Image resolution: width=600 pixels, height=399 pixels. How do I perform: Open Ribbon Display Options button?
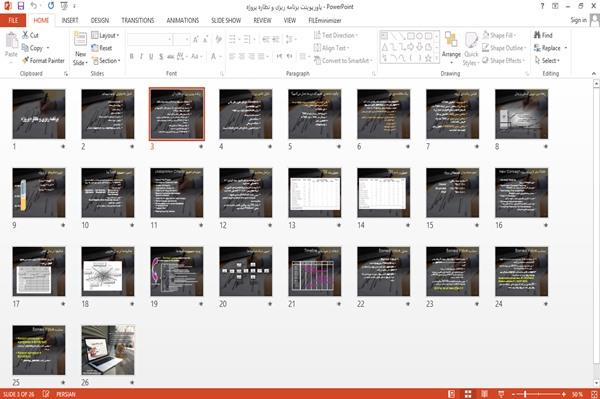(x=555, y=6)
